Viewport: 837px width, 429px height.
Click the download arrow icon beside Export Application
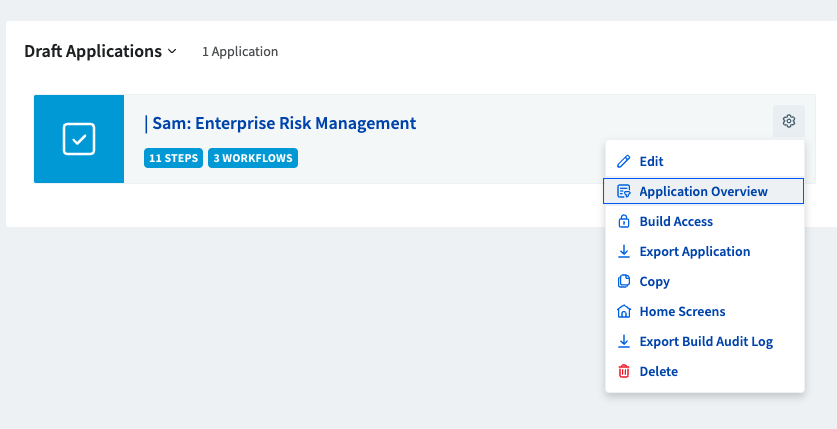[x=623, y=251]
